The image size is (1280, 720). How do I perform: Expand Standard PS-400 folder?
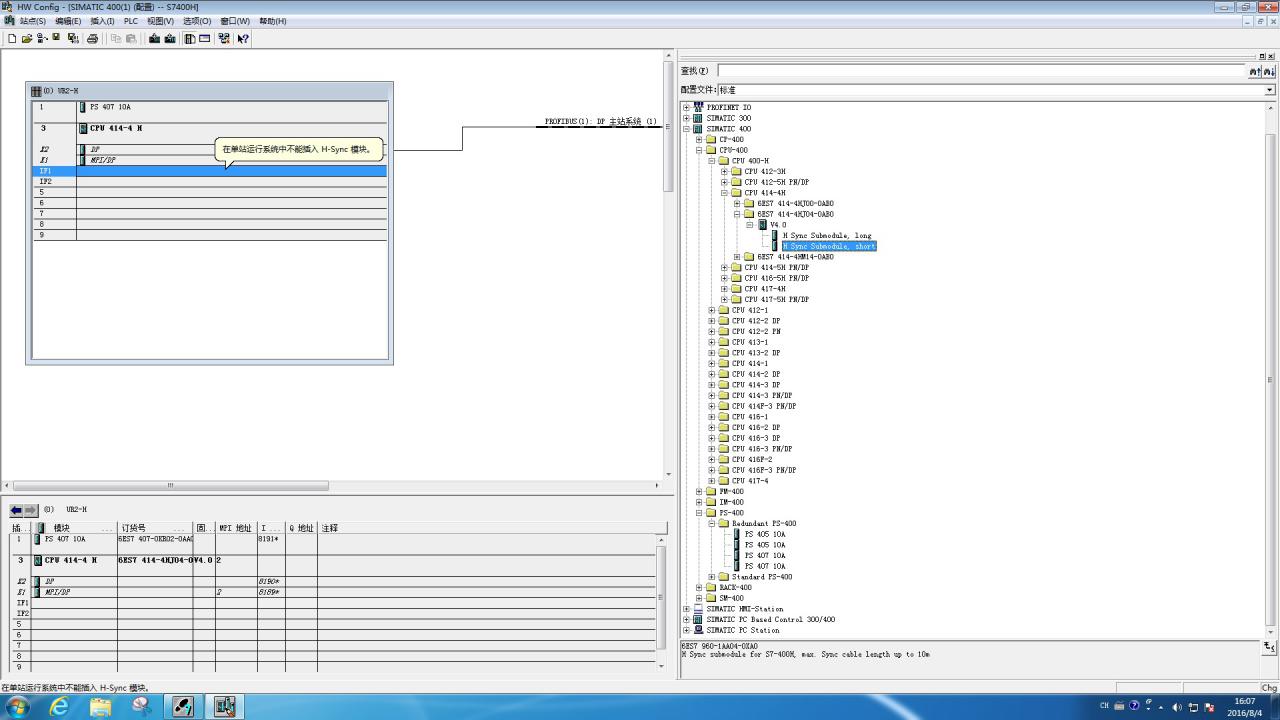pyautogui.click(x=712, y=577)
